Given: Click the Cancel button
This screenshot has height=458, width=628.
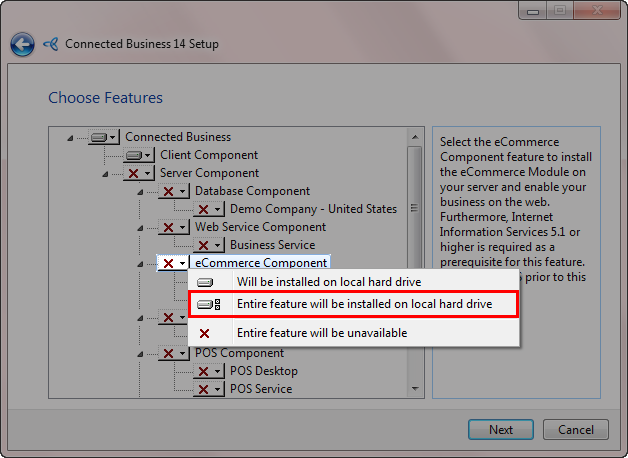Looking at the screenshot, I should [576, 430].
